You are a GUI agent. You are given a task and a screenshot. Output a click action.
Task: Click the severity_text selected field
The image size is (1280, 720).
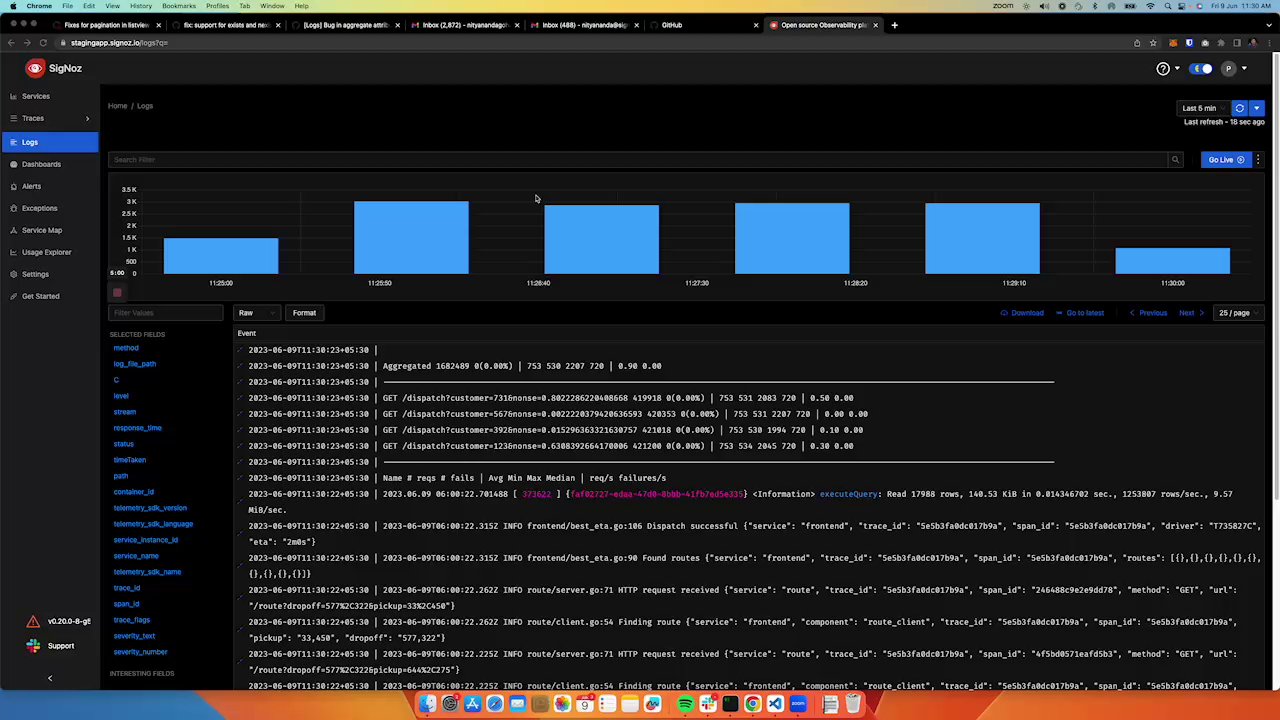tap(134, 636)
